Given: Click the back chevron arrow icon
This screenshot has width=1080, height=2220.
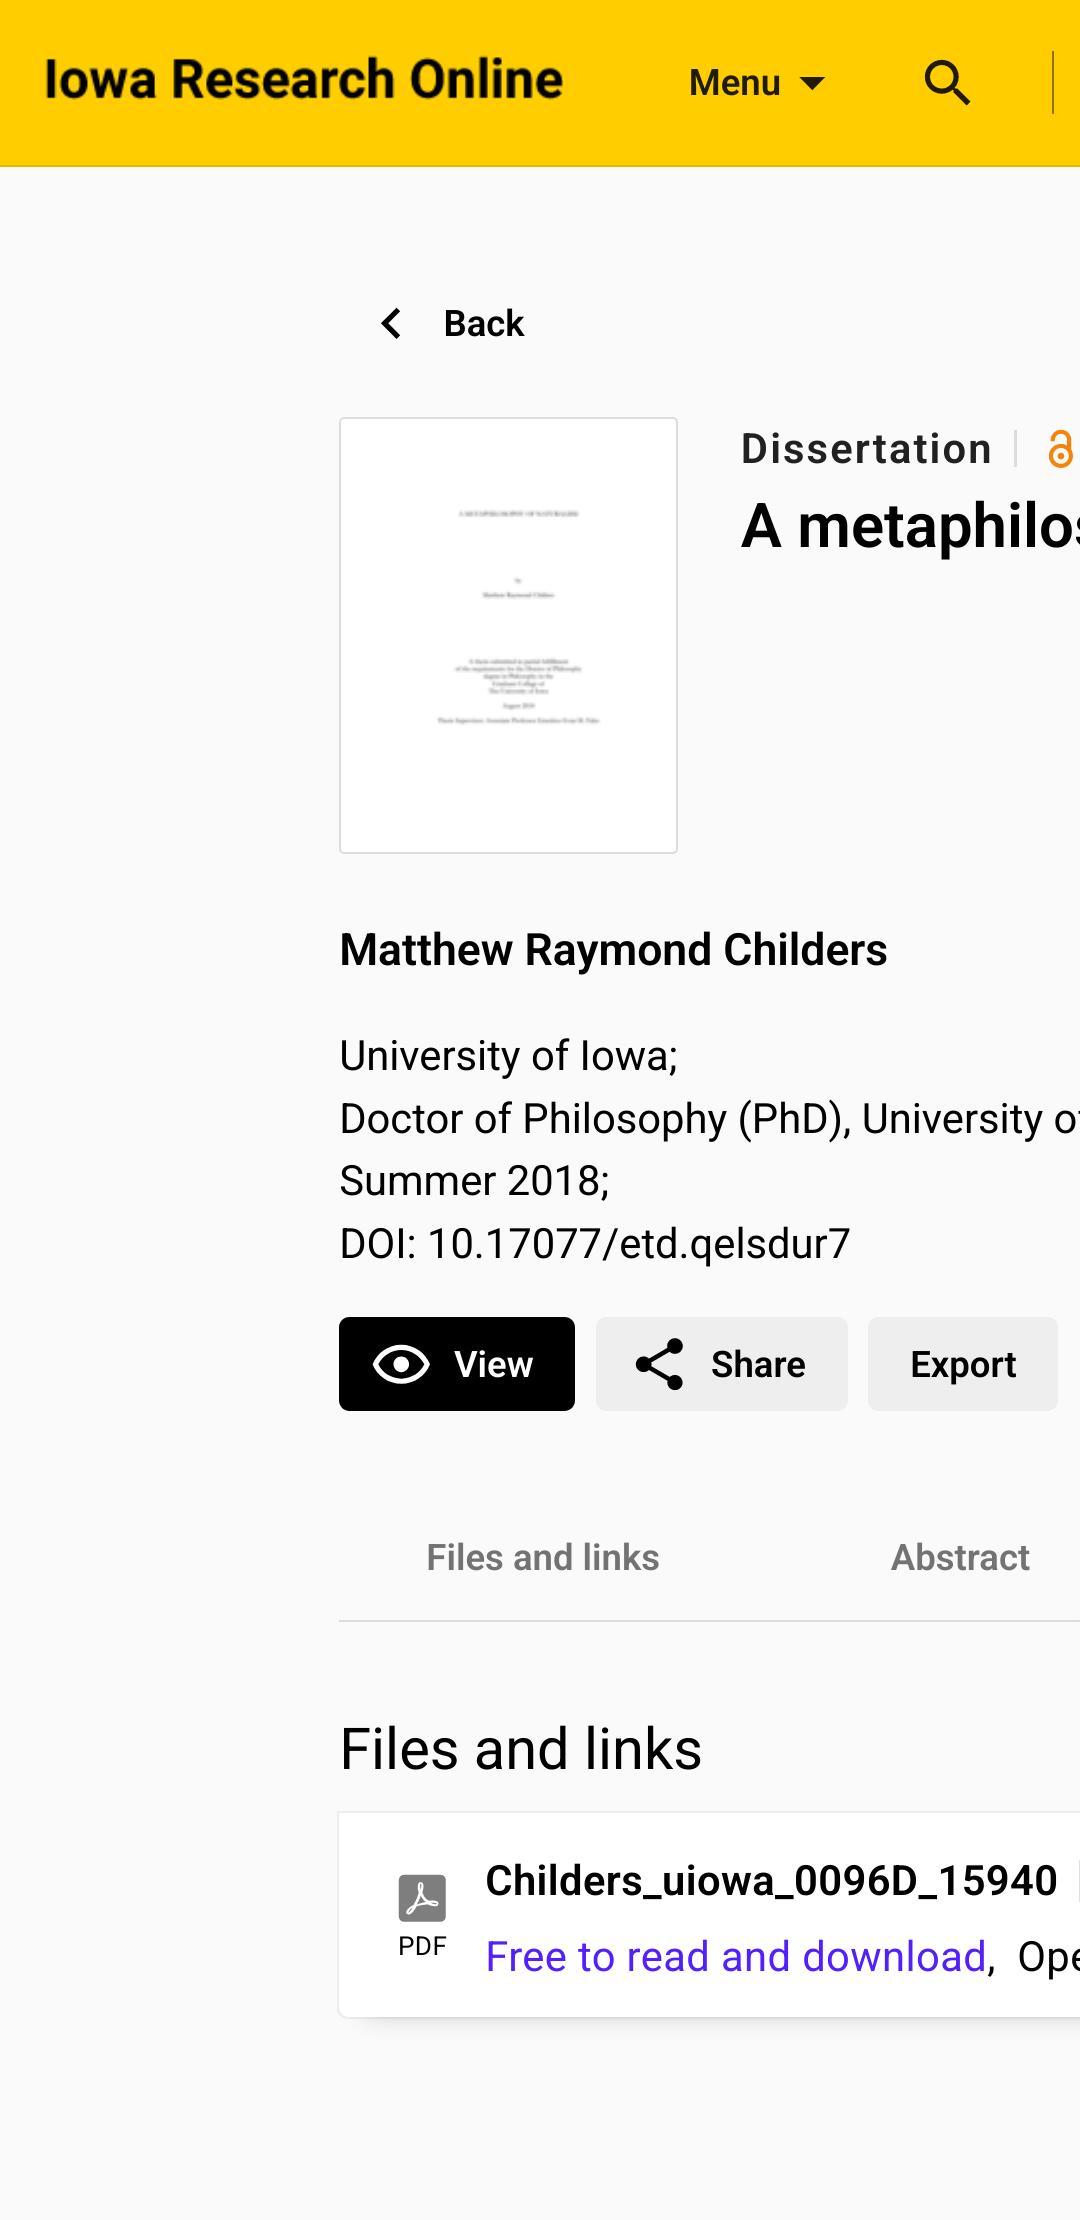Looking at the screenshot, I should coord(391,322).
